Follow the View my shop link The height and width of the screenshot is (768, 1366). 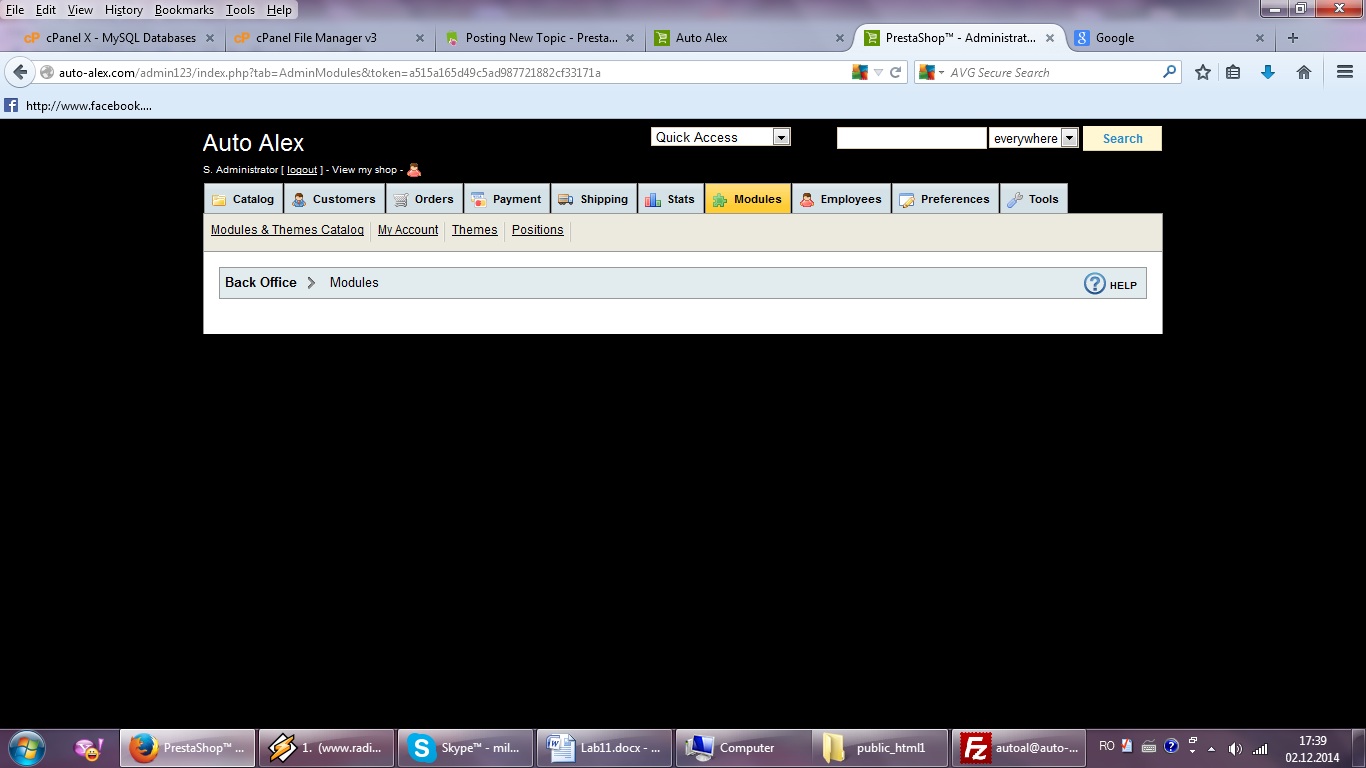coord(364,170)
